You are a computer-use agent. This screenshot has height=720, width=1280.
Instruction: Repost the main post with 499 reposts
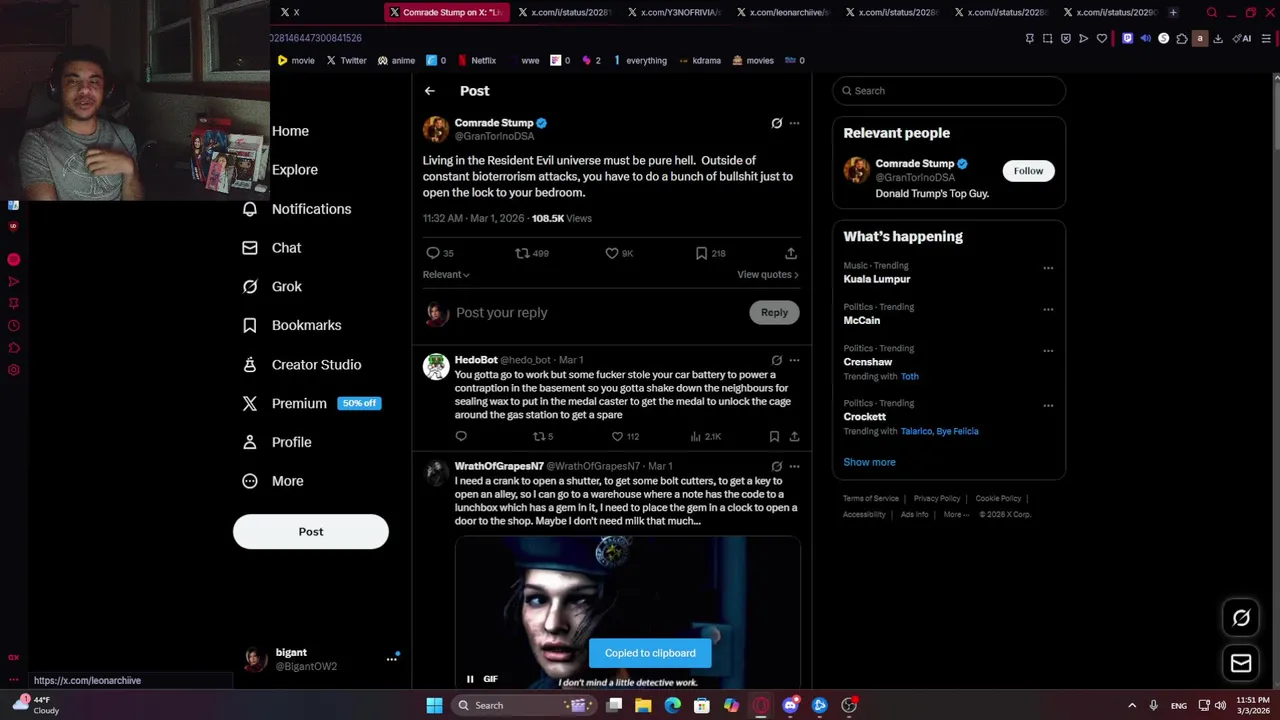522,254
